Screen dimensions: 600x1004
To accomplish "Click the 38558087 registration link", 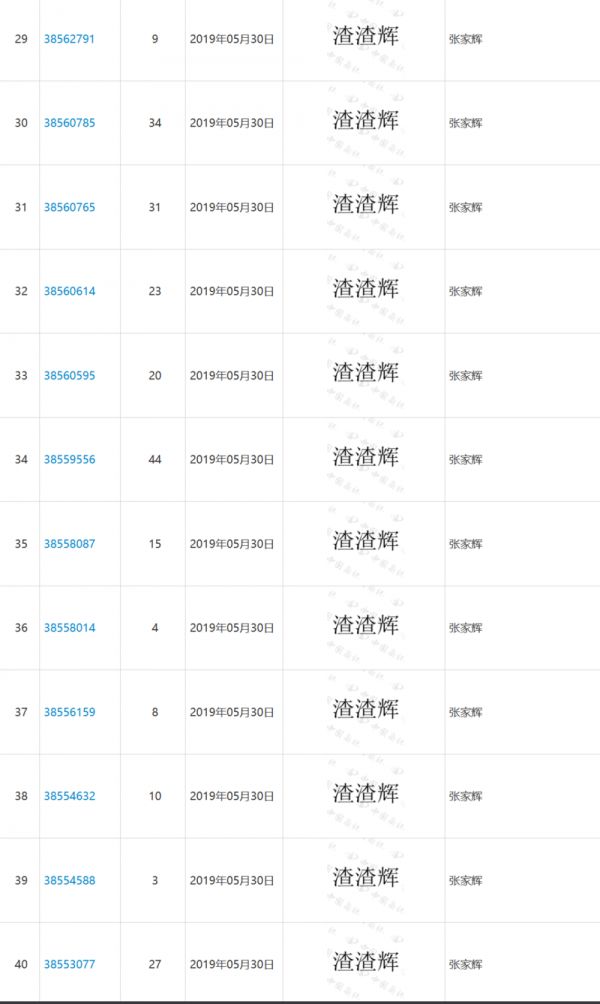I will (69, 544).
